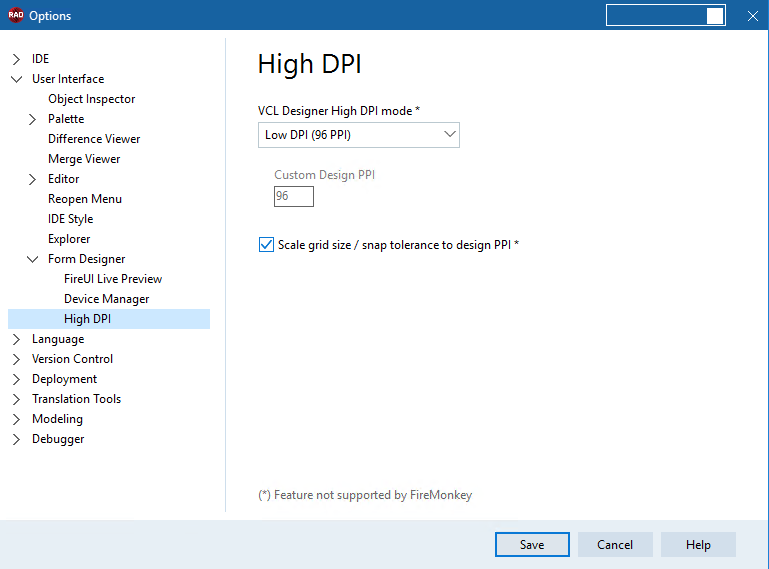Viewport: 769px width, 569px height.
Task: Select Deployment category
Action: pos(65,379)
